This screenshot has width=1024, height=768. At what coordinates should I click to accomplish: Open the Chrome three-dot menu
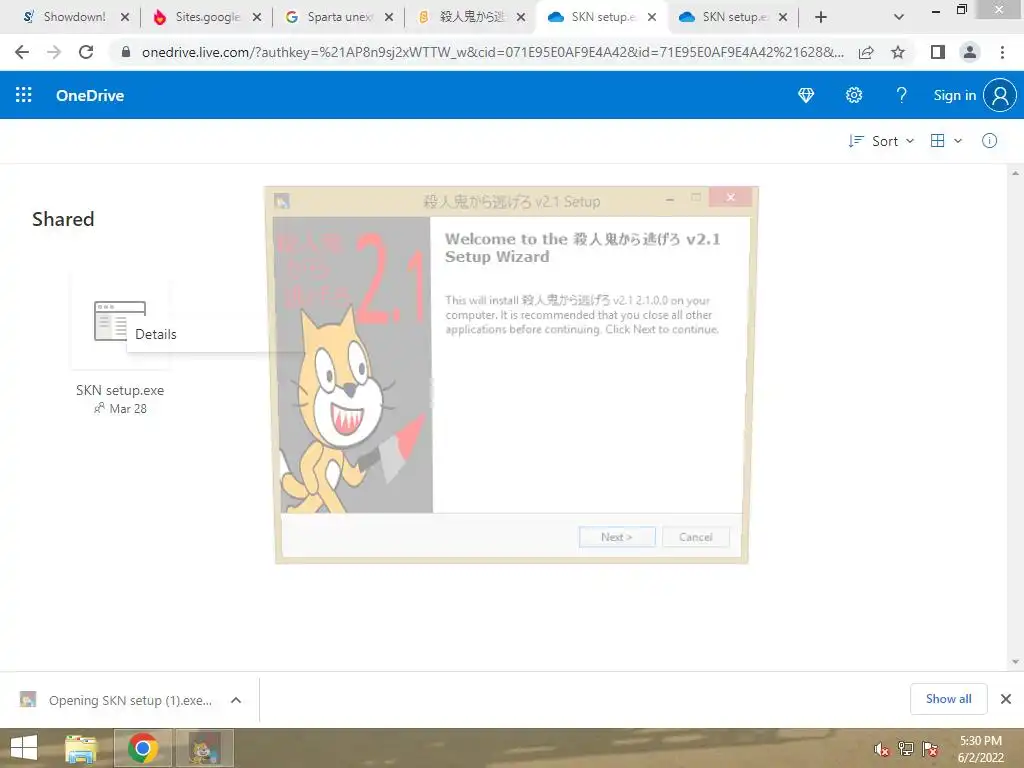[x=1002, y=52]
